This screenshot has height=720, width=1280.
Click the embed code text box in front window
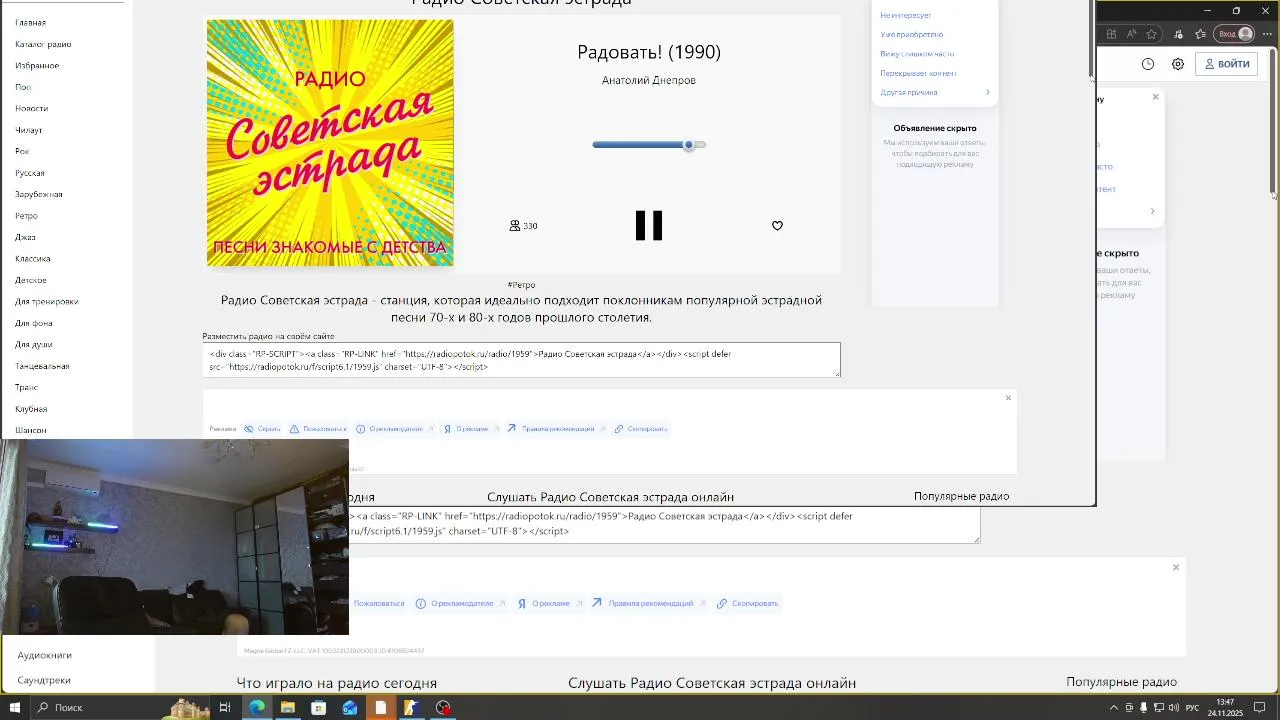[x=521, y=360]
